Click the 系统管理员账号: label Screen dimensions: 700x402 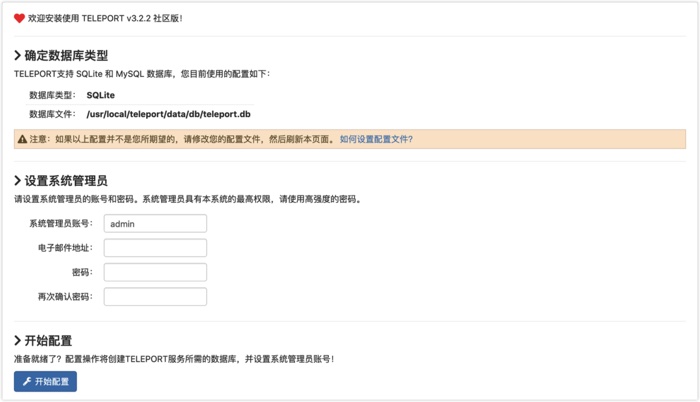point(61,223)
